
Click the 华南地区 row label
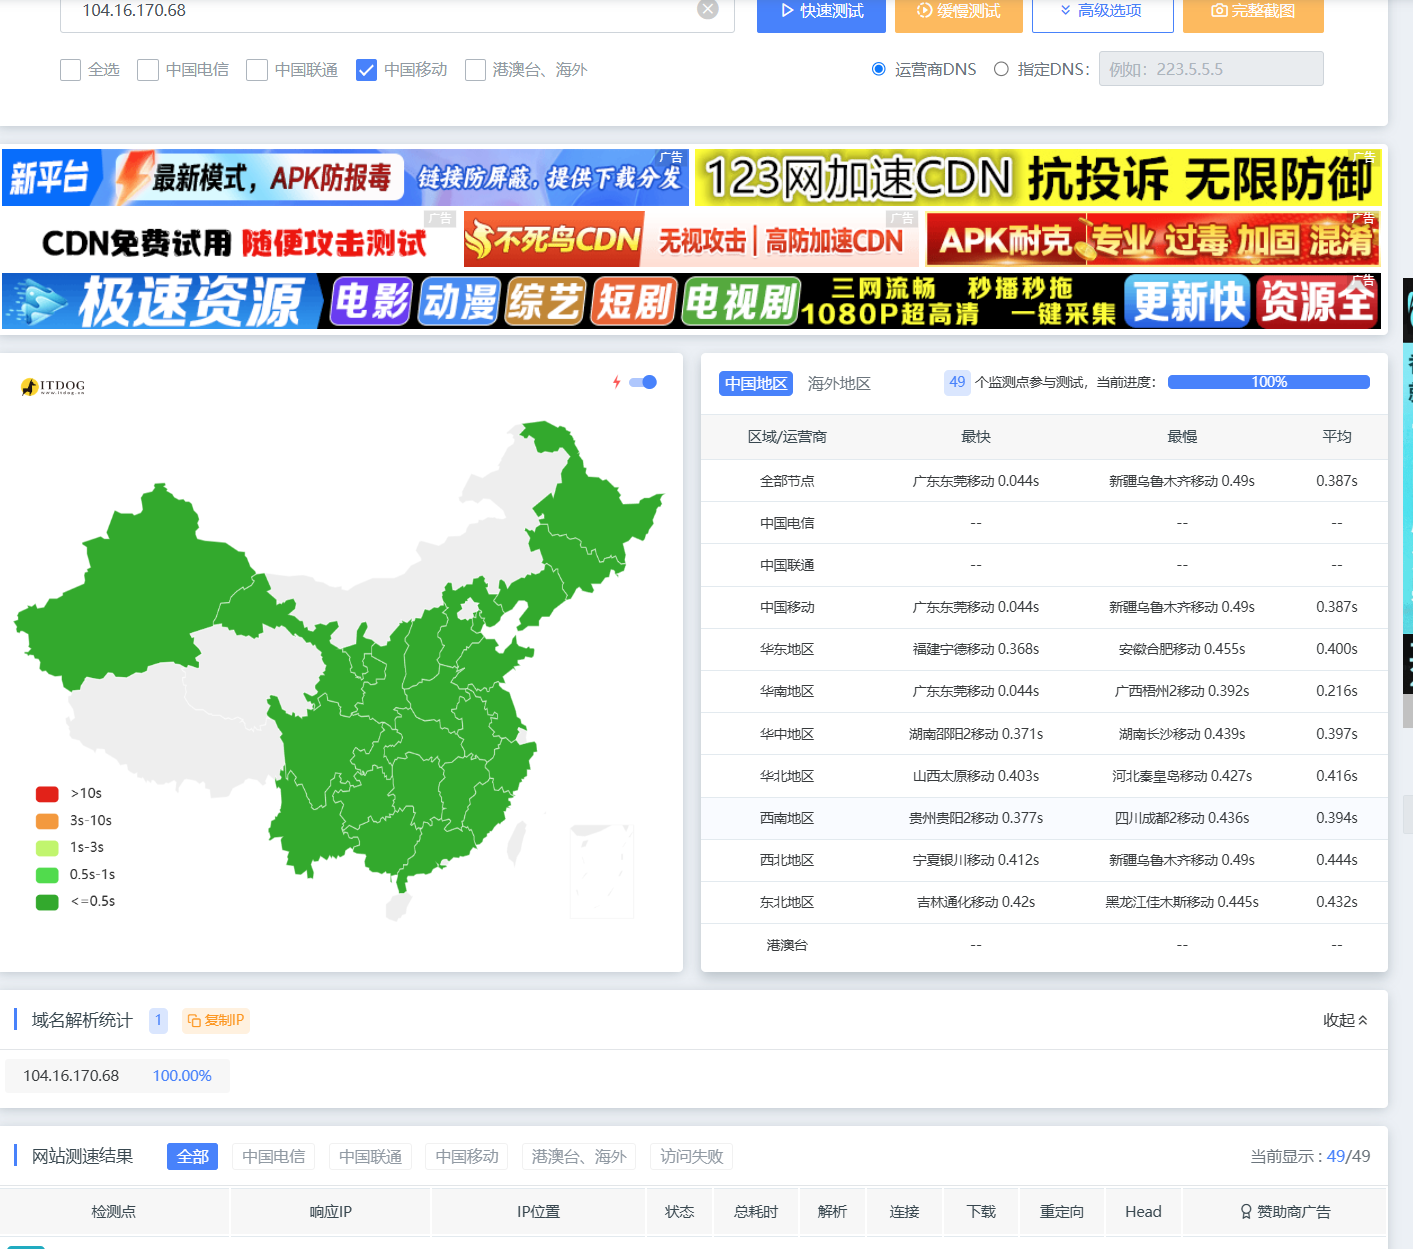[x=787, y=691]
